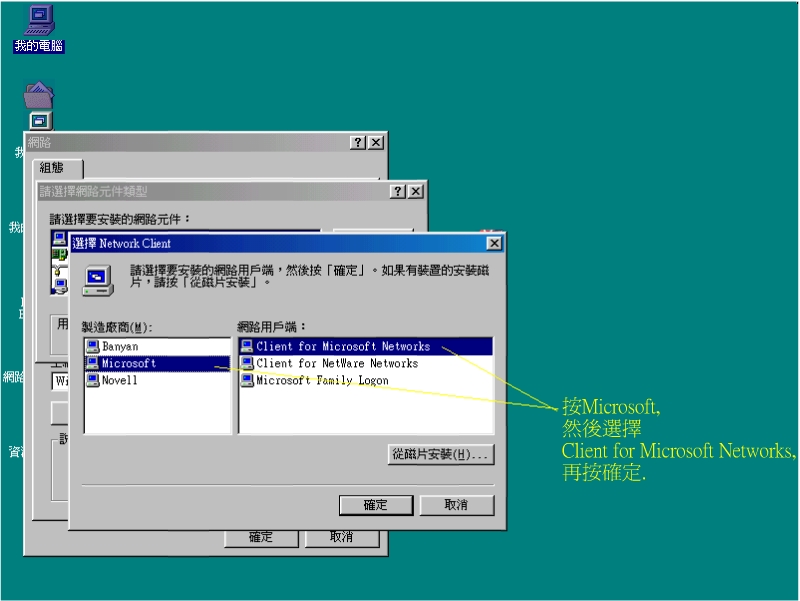Select Banyan in the manufacturer list
800x601 pixels.
coord(158,346)
